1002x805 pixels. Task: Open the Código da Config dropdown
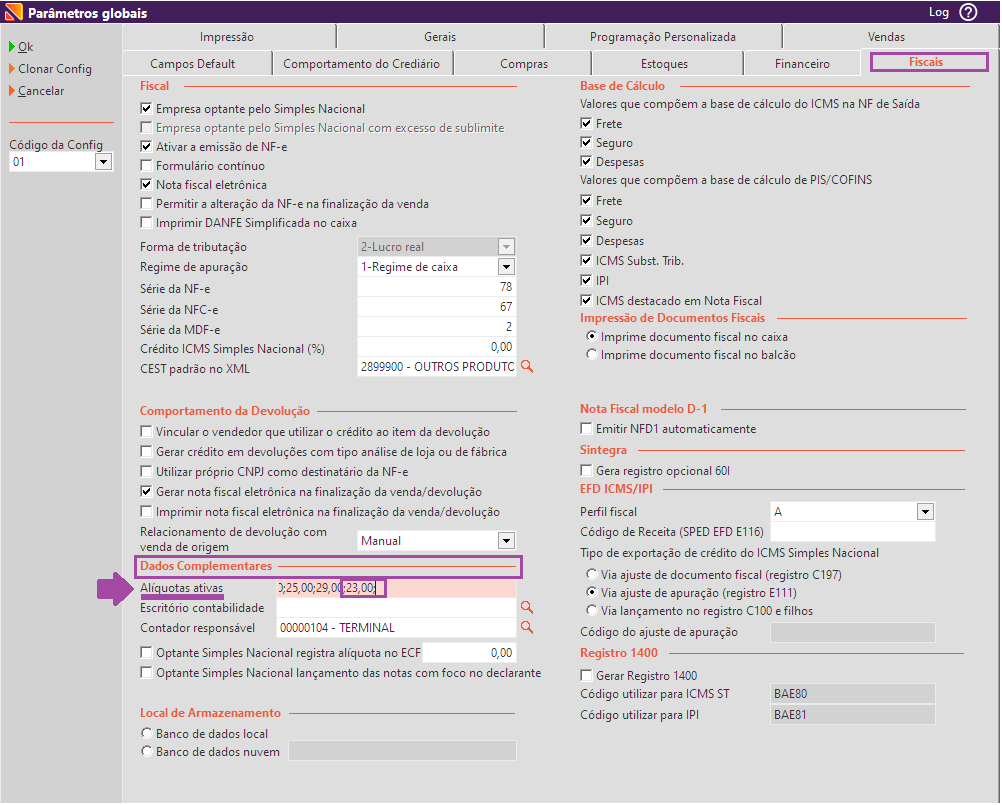pyautogui.click(x=104, y=162)
